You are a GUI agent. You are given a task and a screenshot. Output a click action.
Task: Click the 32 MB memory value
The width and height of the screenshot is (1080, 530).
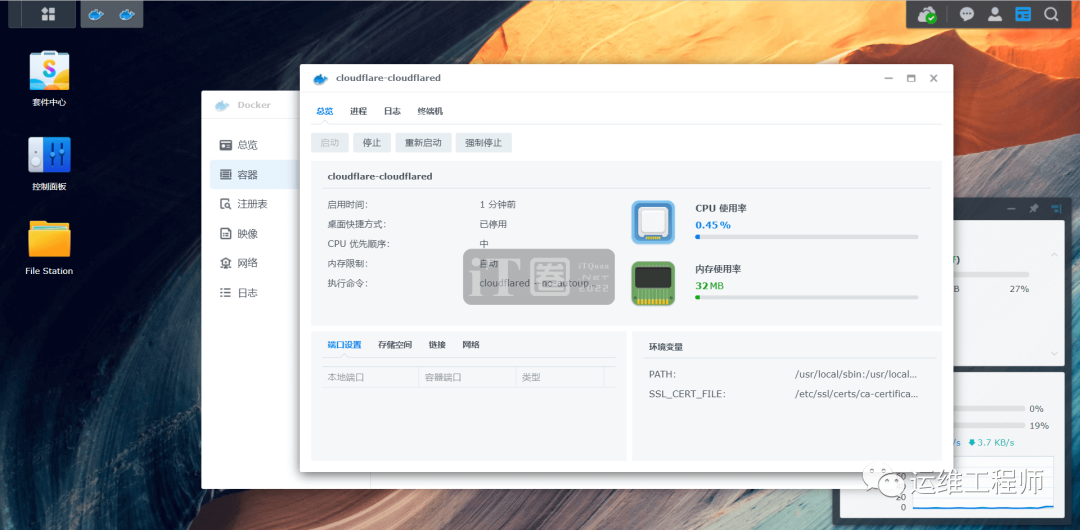[x=709, y=285]
